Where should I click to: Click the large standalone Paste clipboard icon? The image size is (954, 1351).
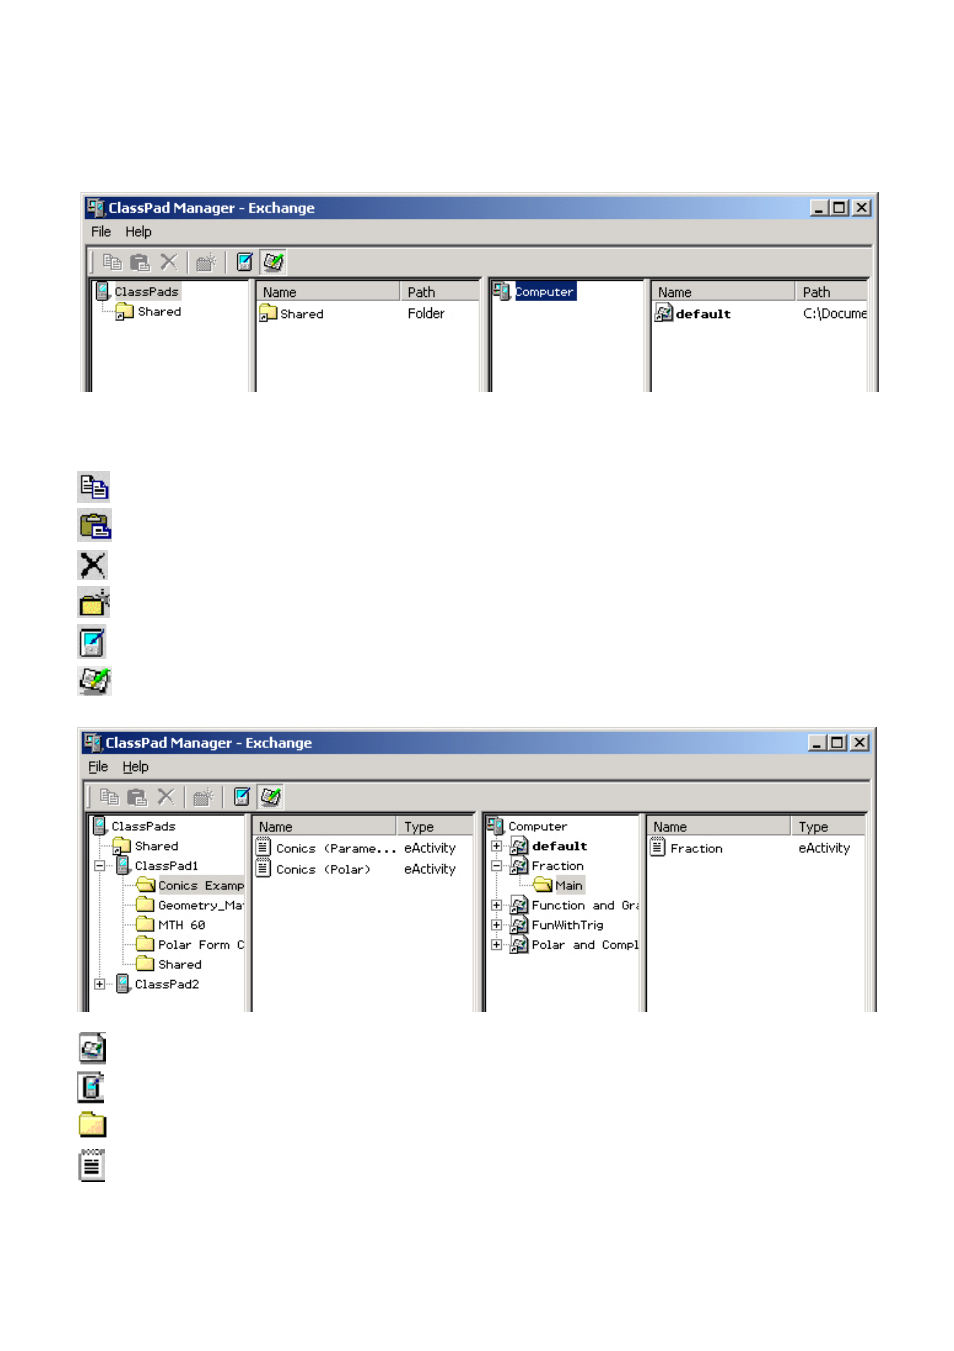(94, 526)
